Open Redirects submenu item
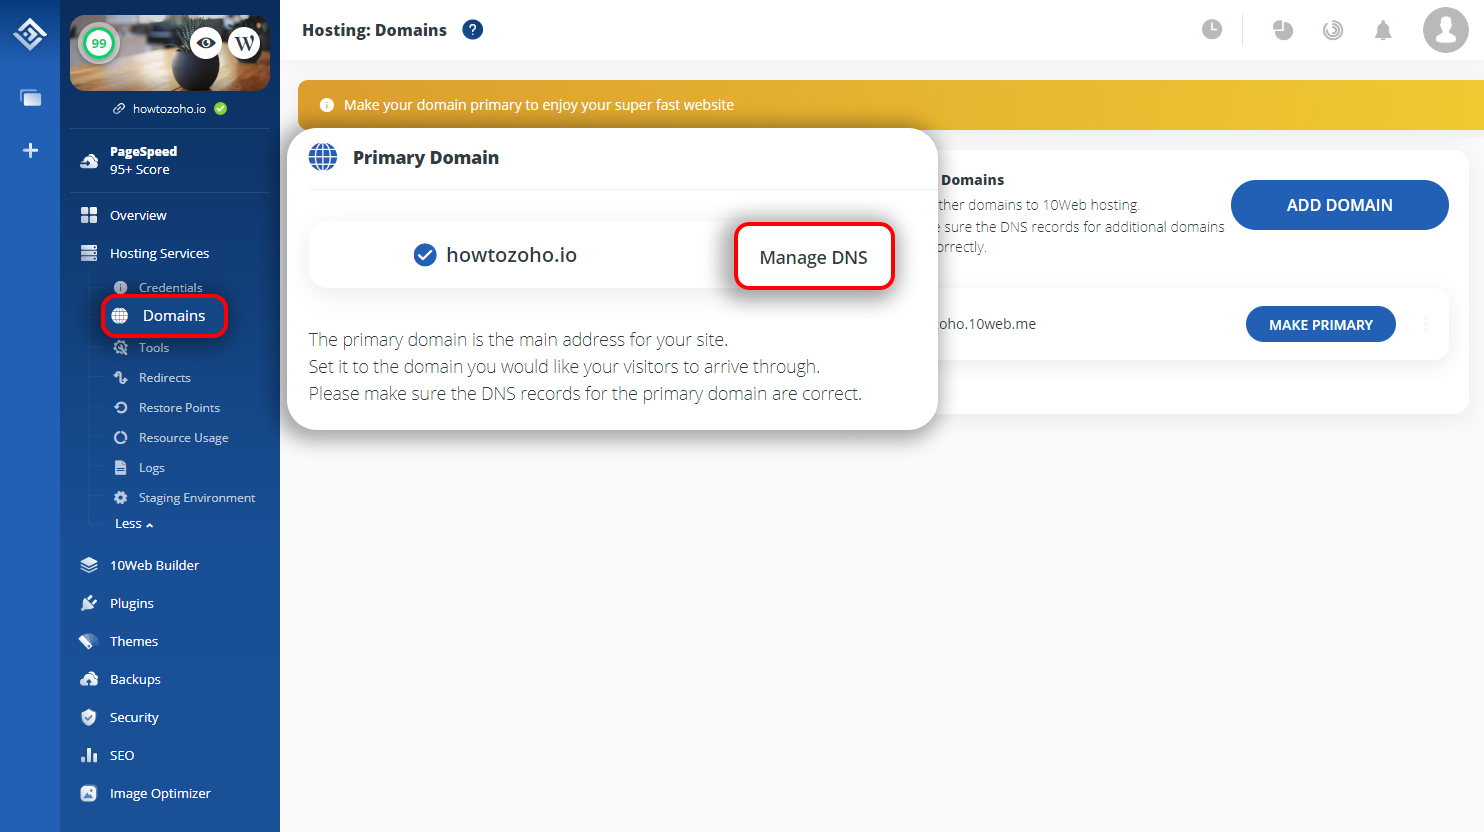Screen dimensions: 1484x832 [164, 378]
